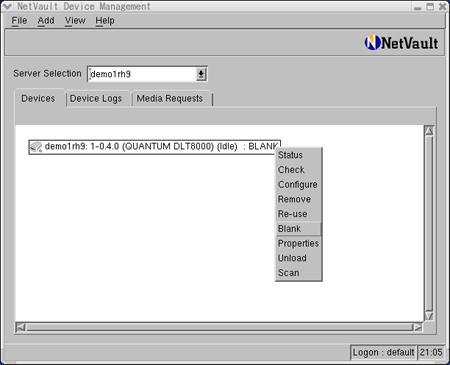Open the Add menu

pyautogui.click(x=46, y=21)
